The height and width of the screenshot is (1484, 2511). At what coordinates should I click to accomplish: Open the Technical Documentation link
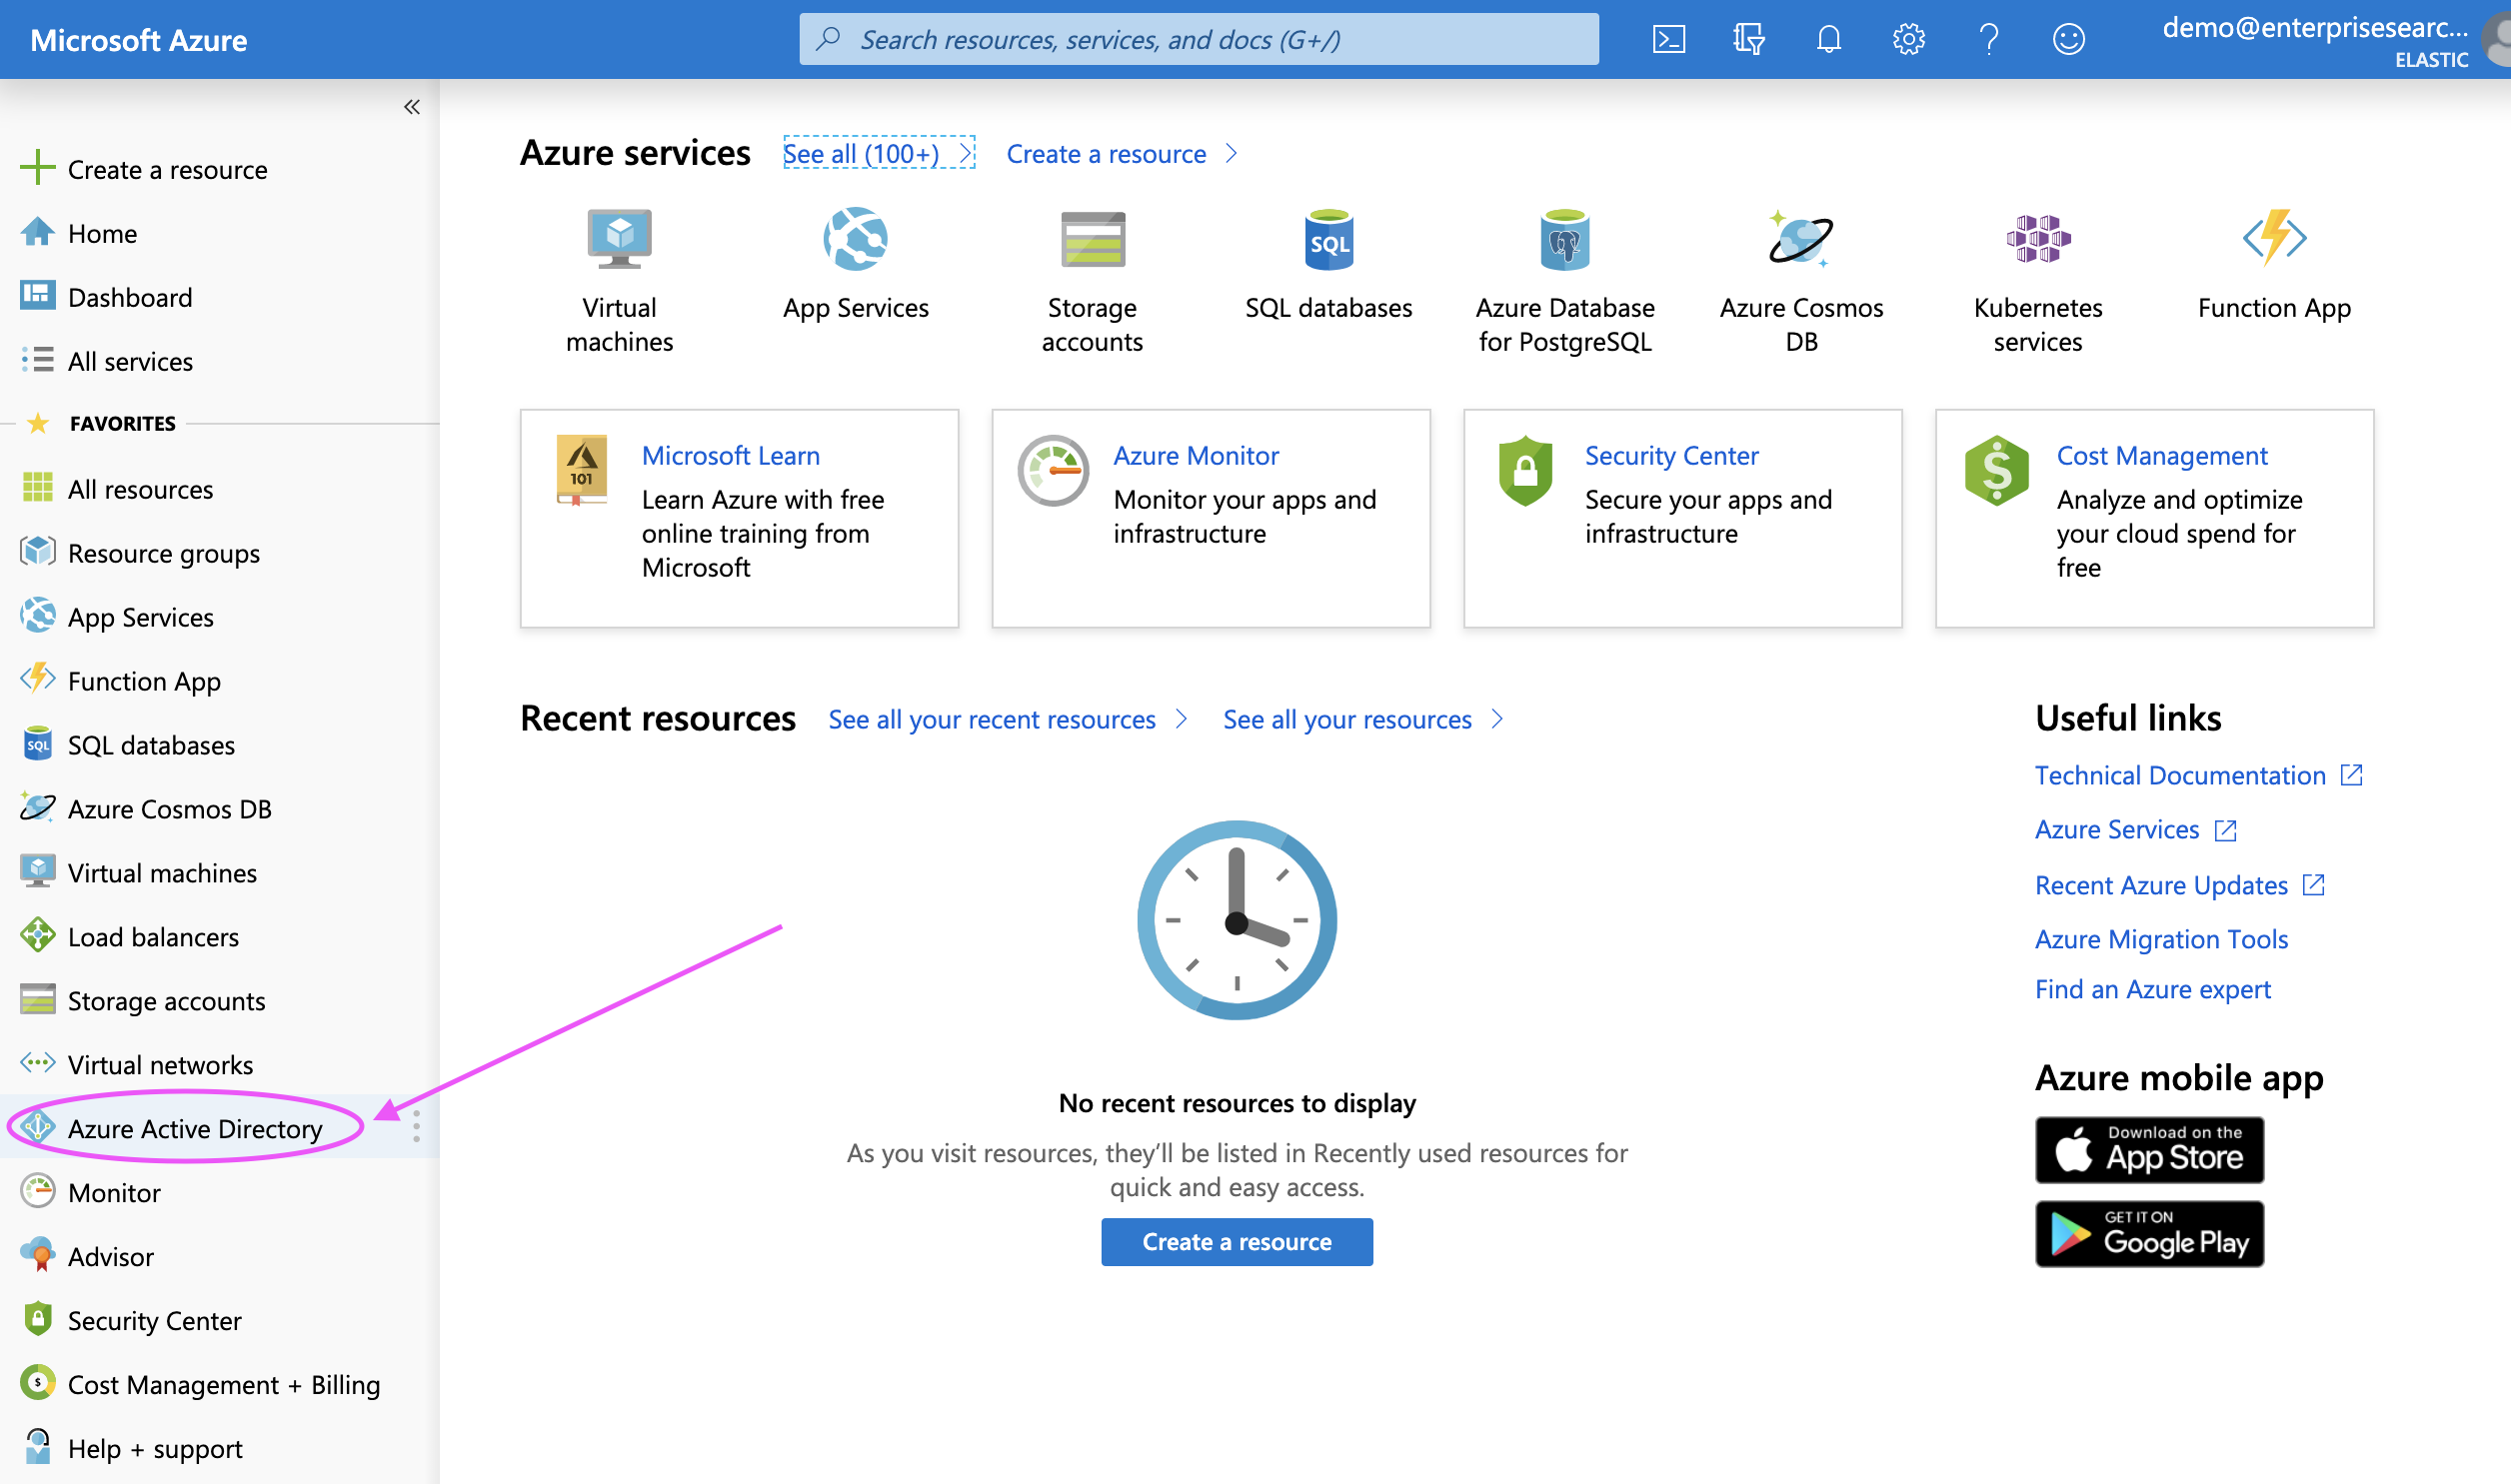pos(2180,775)
